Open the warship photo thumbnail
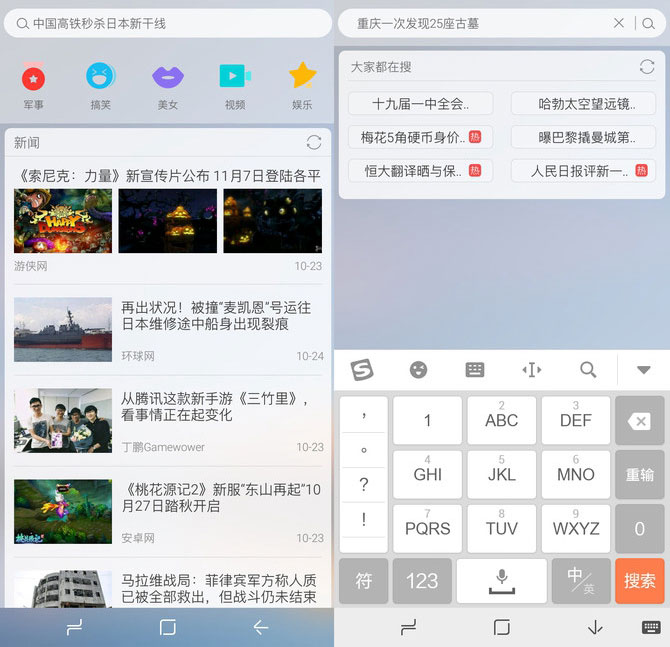This screenshot has width=670, height=647. (63, 329)
